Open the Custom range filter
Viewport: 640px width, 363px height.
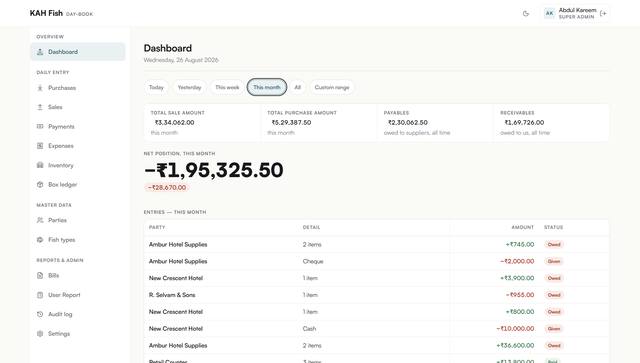click(x=332, y=87)
